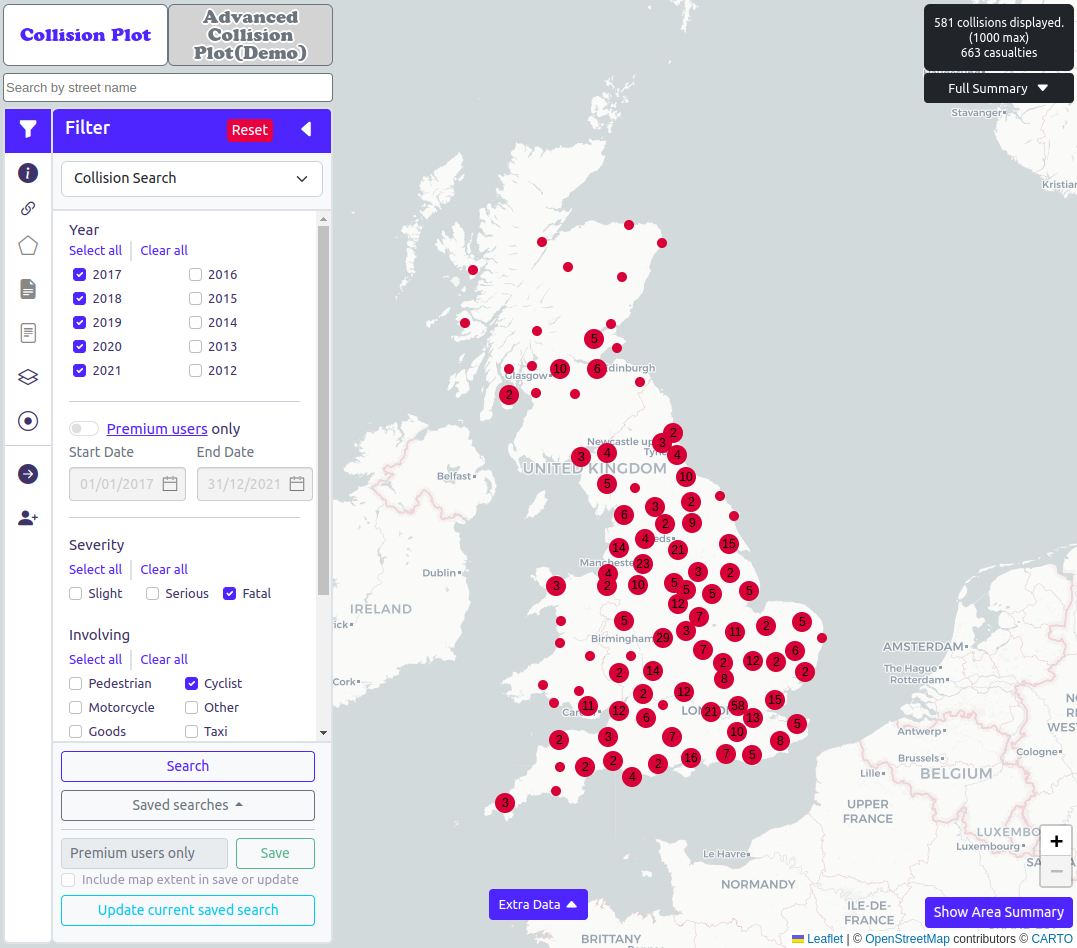Zoom in the map with plus button
Image resolution: width=1077 pixels, height=948 pixels.
click(x=1056, y=841)
